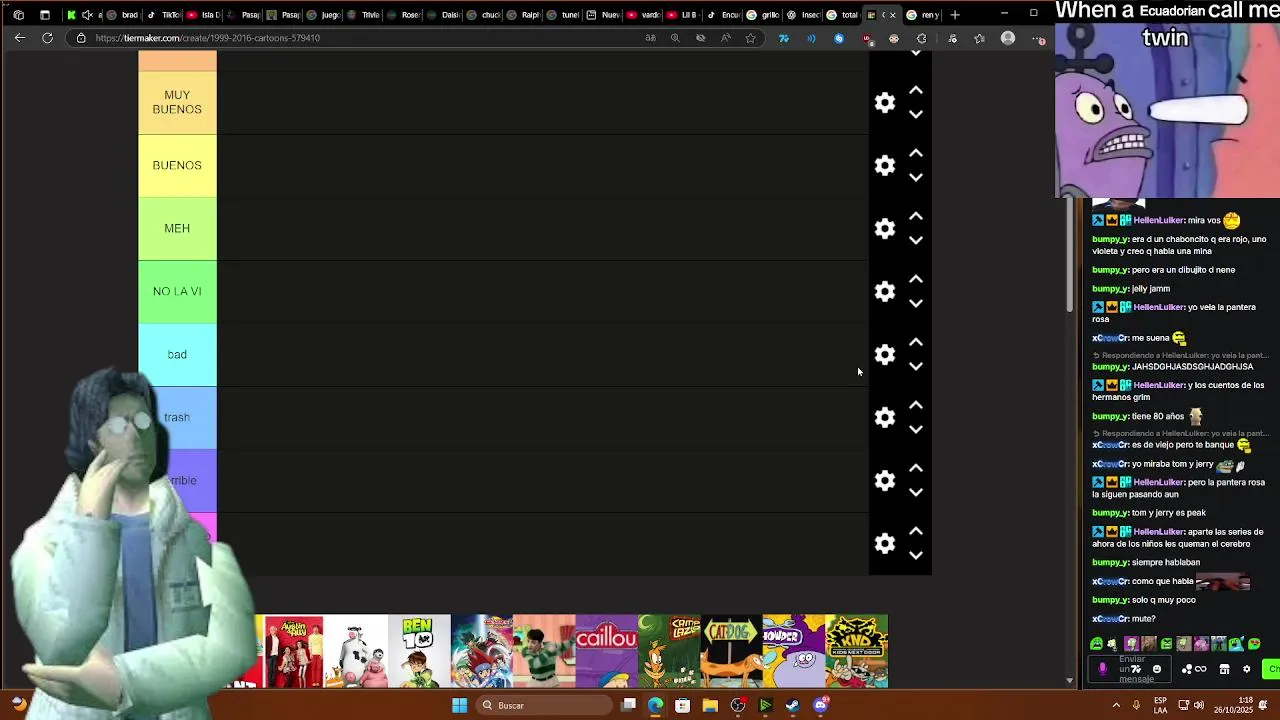Select the Blue's Clues green-striped shirt thumbnail
The image size is (1280, 720).
tap(544, 652)
